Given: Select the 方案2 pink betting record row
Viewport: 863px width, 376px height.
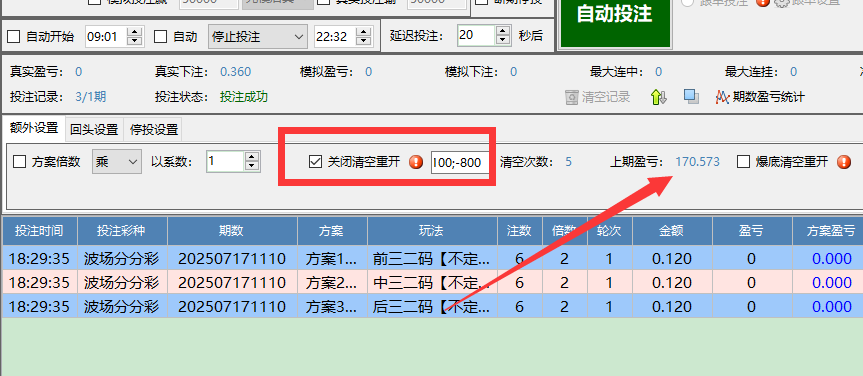Looking at the screenshot, I should 432,282.
